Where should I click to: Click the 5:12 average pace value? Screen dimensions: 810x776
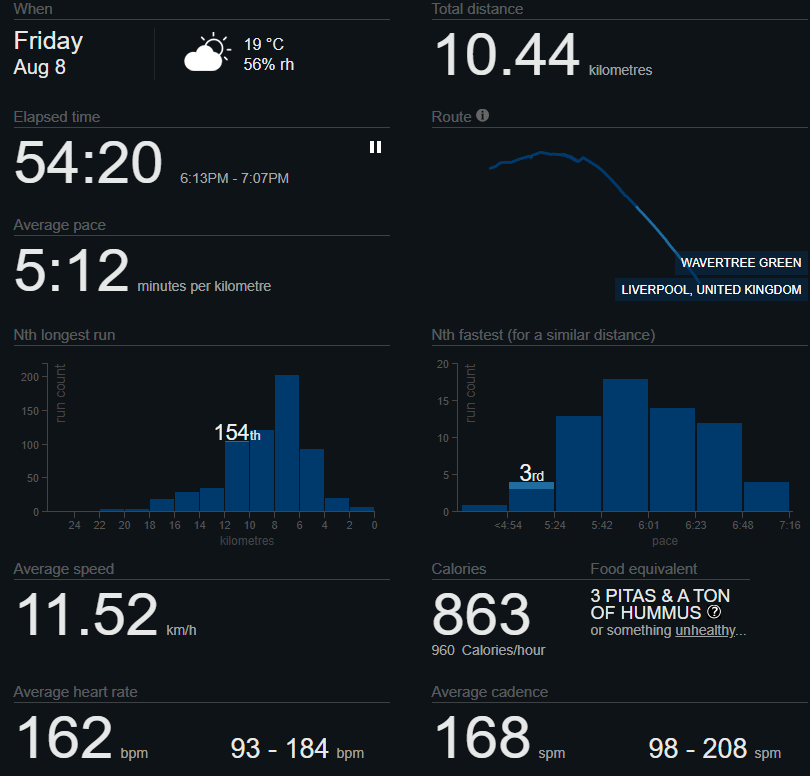coord(71,272)
